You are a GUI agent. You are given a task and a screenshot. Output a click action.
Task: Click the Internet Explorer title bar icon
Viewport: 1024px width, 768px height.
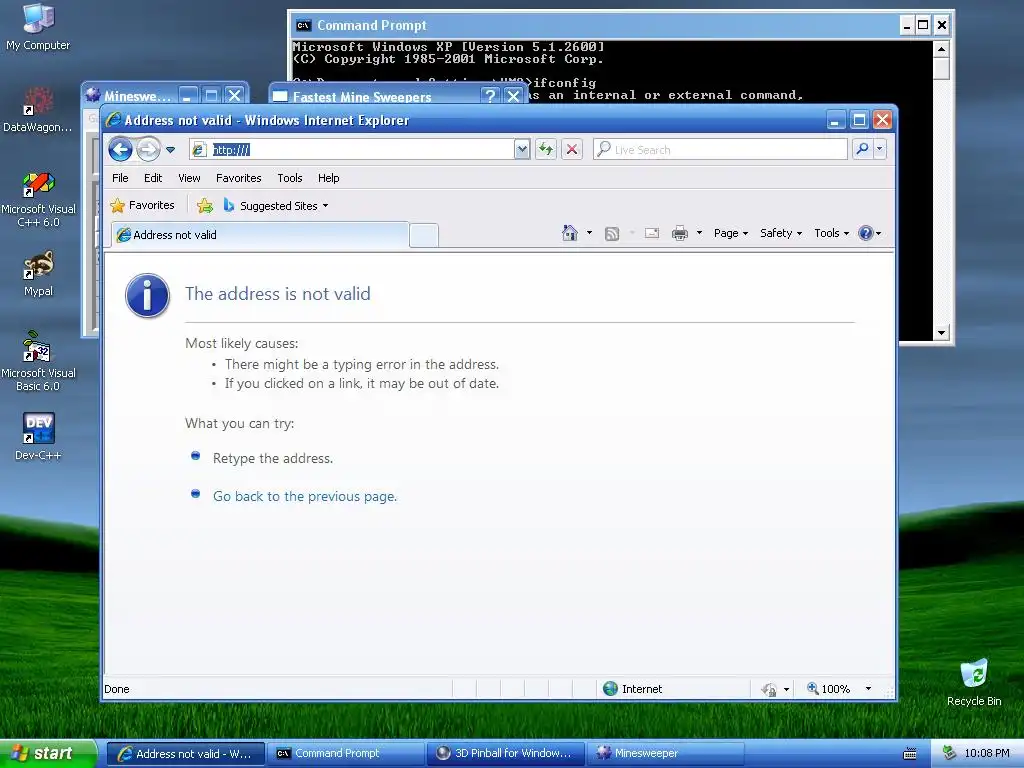[x=114, y=120]
